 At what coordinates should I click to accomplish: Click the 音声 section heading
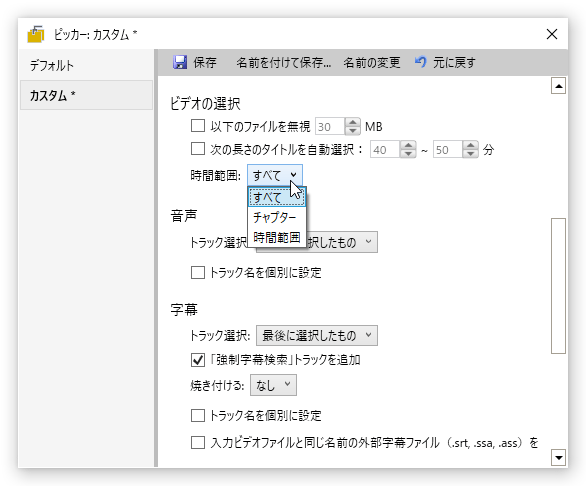click(x=184, y=216)
